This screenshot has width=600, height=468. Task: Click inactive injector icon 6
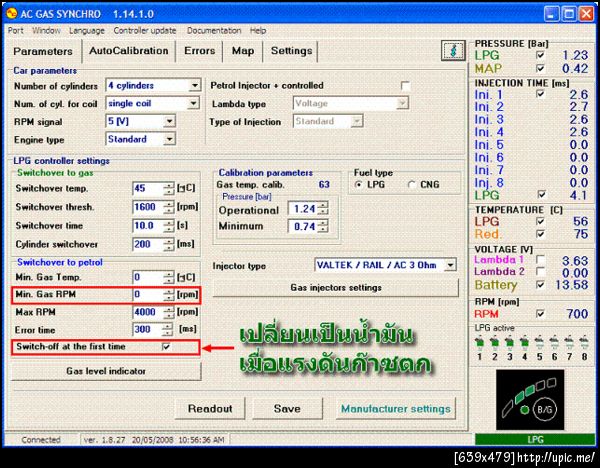[554, 342]
